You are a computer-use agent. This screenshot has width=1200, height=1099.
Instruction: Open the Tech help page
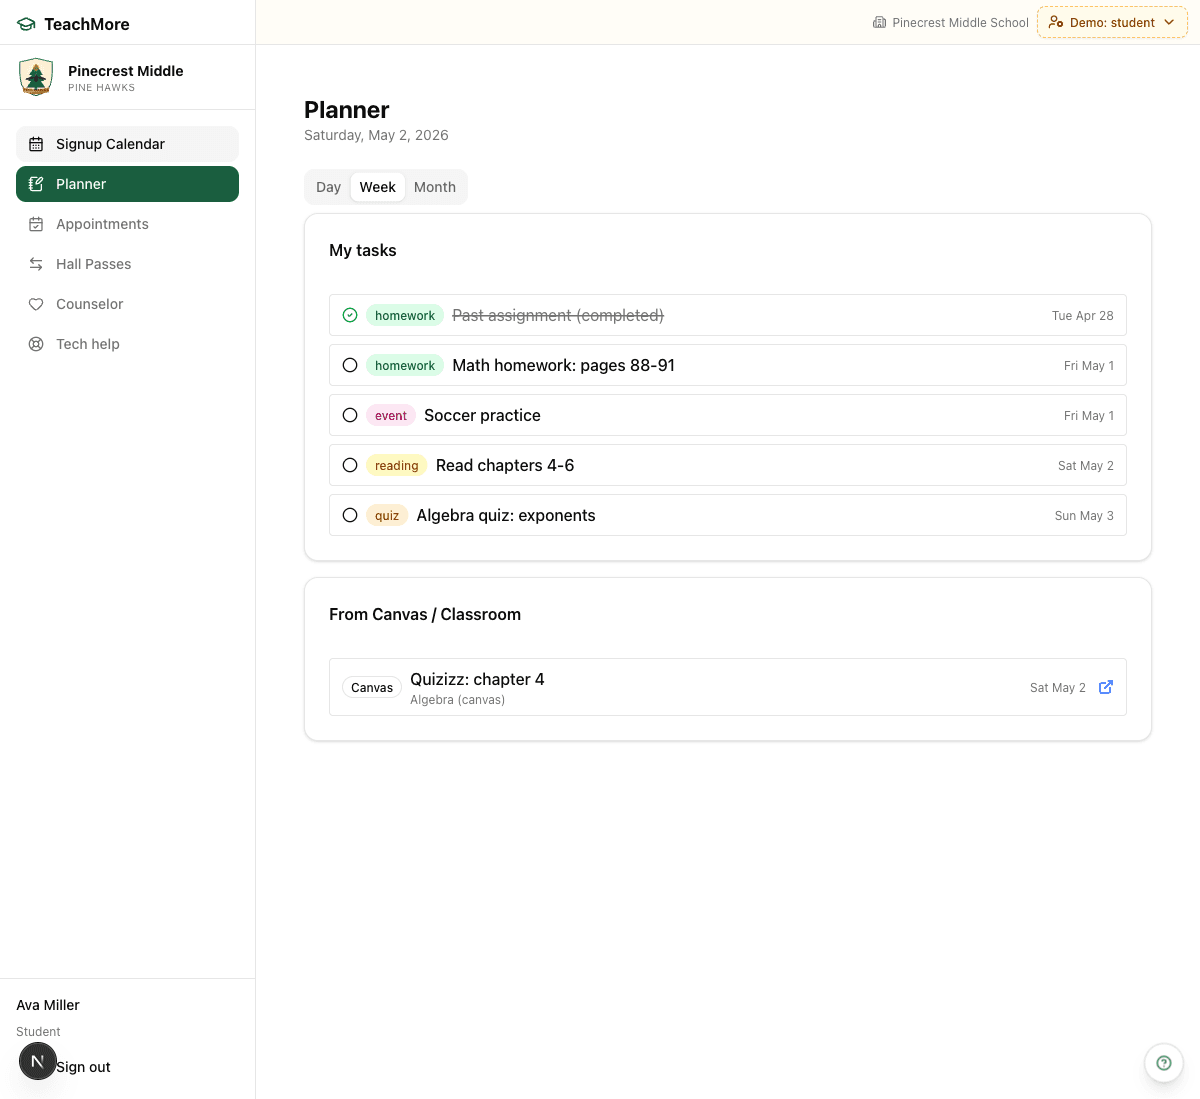pos(127,344)
